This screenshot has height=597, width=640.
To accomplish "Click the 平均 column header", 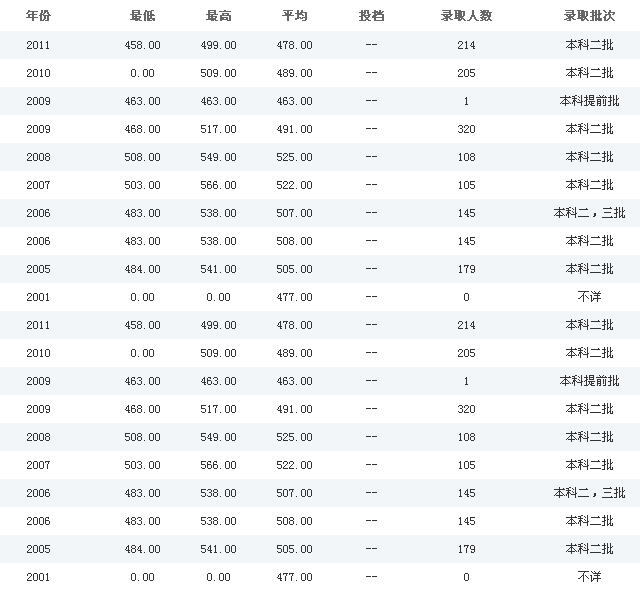I will tap(295, 17).
